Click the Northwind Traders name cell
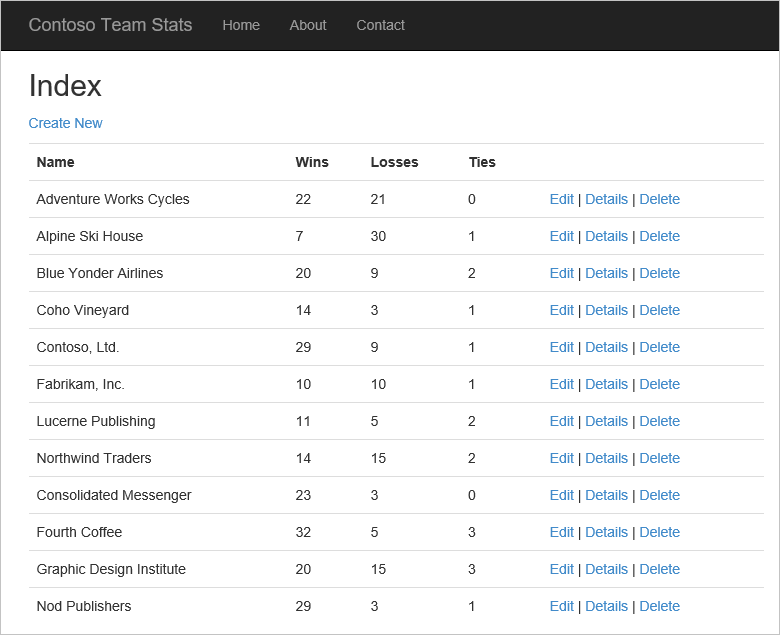Screen dimensions: 780x635 94,458
